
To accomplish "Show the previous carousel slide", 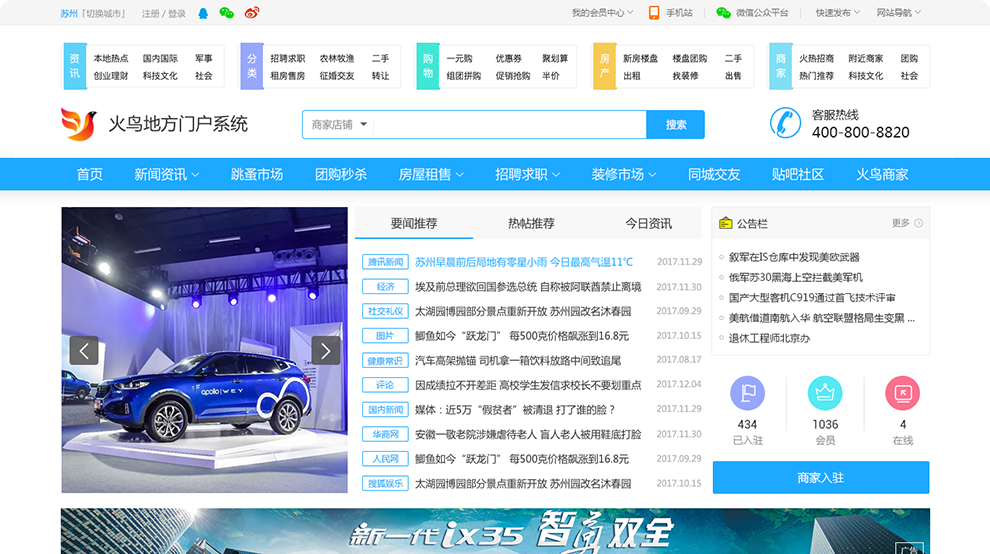I will (x=84, y=350).
